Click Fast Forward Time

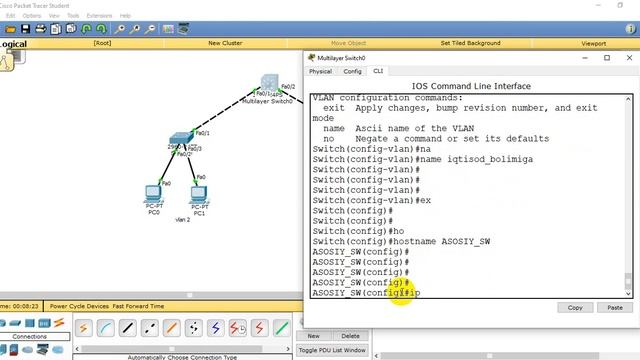coord(138,306)
